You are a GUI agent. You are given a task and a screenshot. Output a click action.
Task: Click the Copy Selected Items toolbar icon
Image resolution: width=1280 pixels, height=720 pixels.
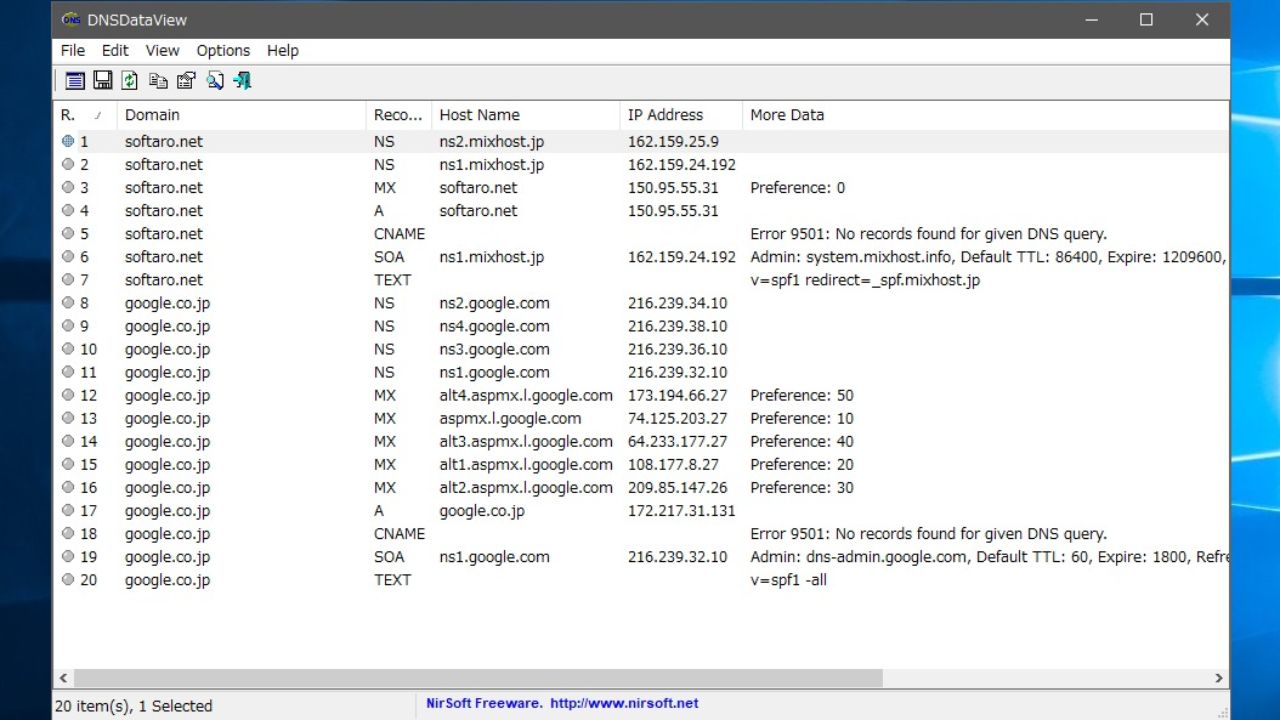coord(158,81)
